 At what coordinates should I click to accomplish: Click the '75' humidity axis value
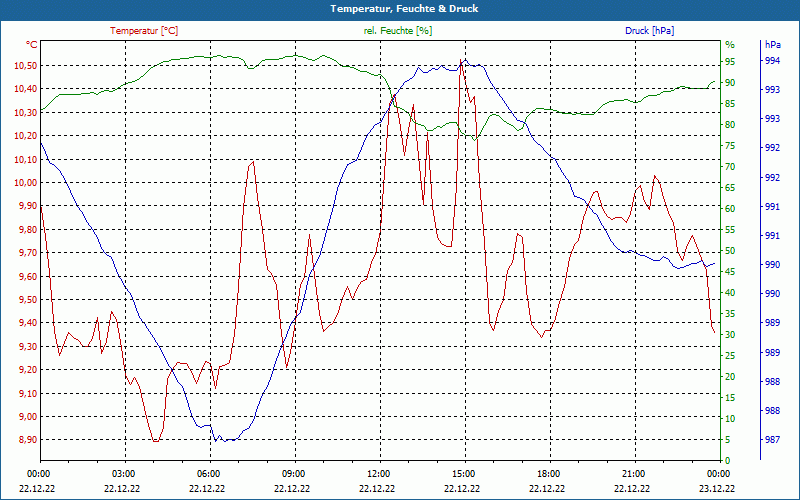tap(730, 146)
